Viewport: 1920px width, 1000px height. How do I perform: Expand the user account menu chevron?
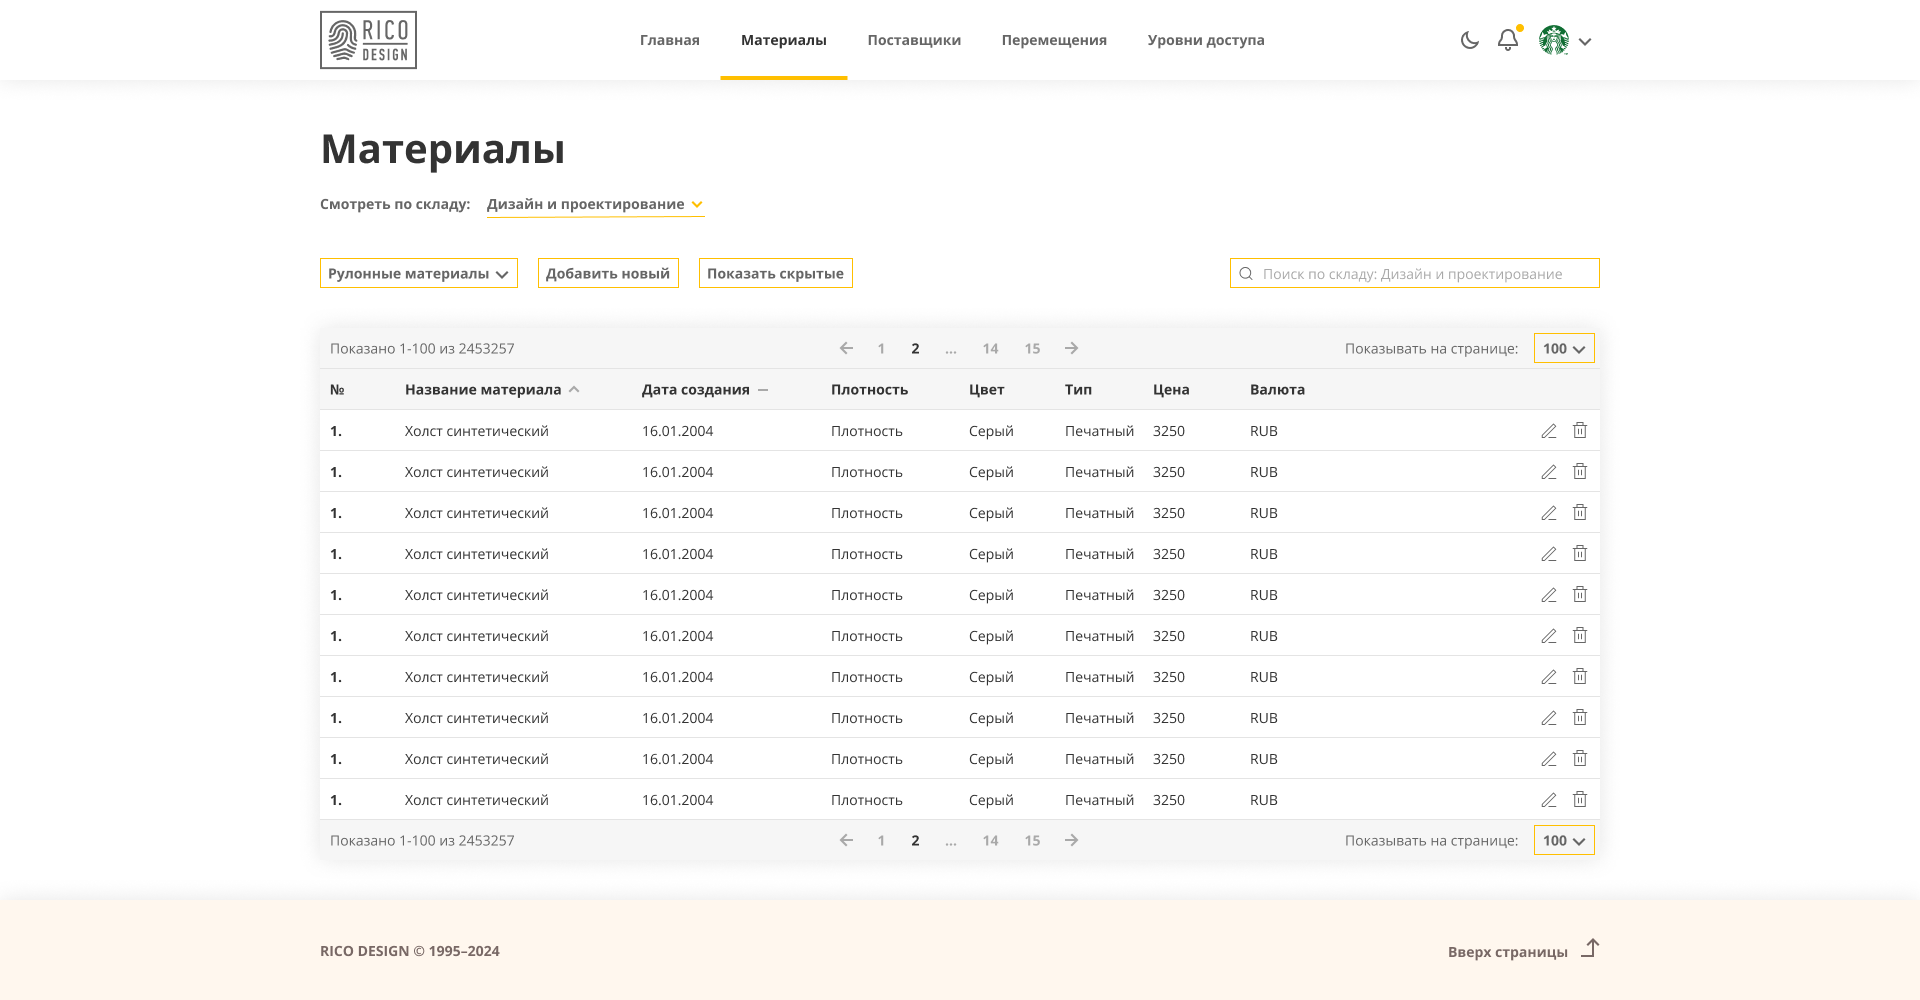[1585, 42]
